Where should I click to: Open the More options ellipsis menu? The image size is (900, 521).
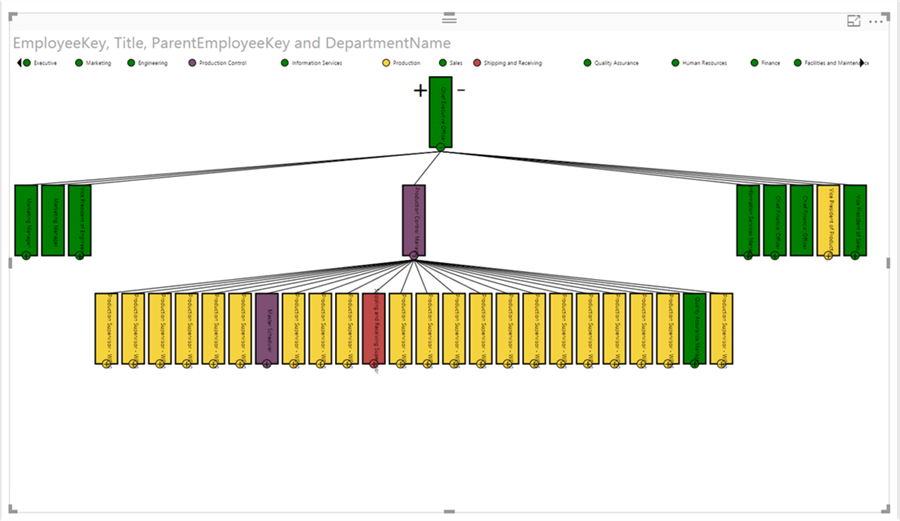[876, 20]
